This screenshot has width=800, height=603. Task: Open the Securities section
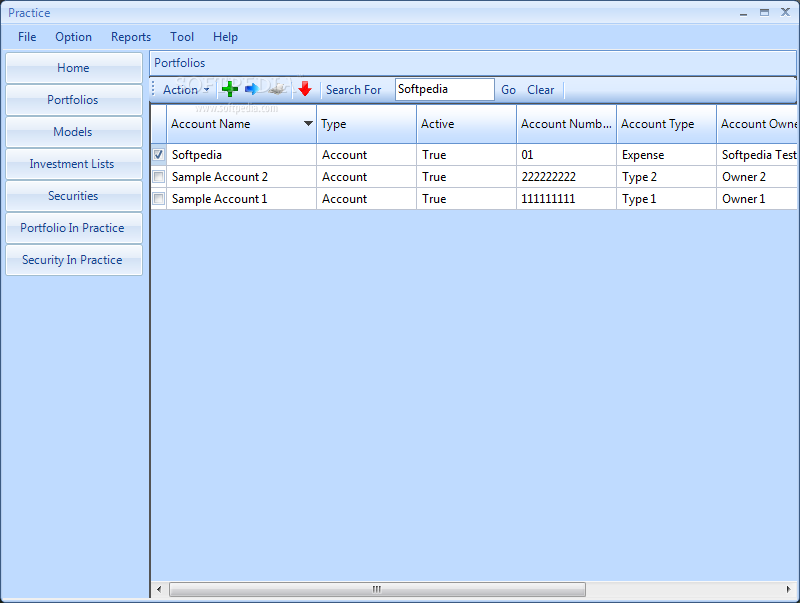74,196
